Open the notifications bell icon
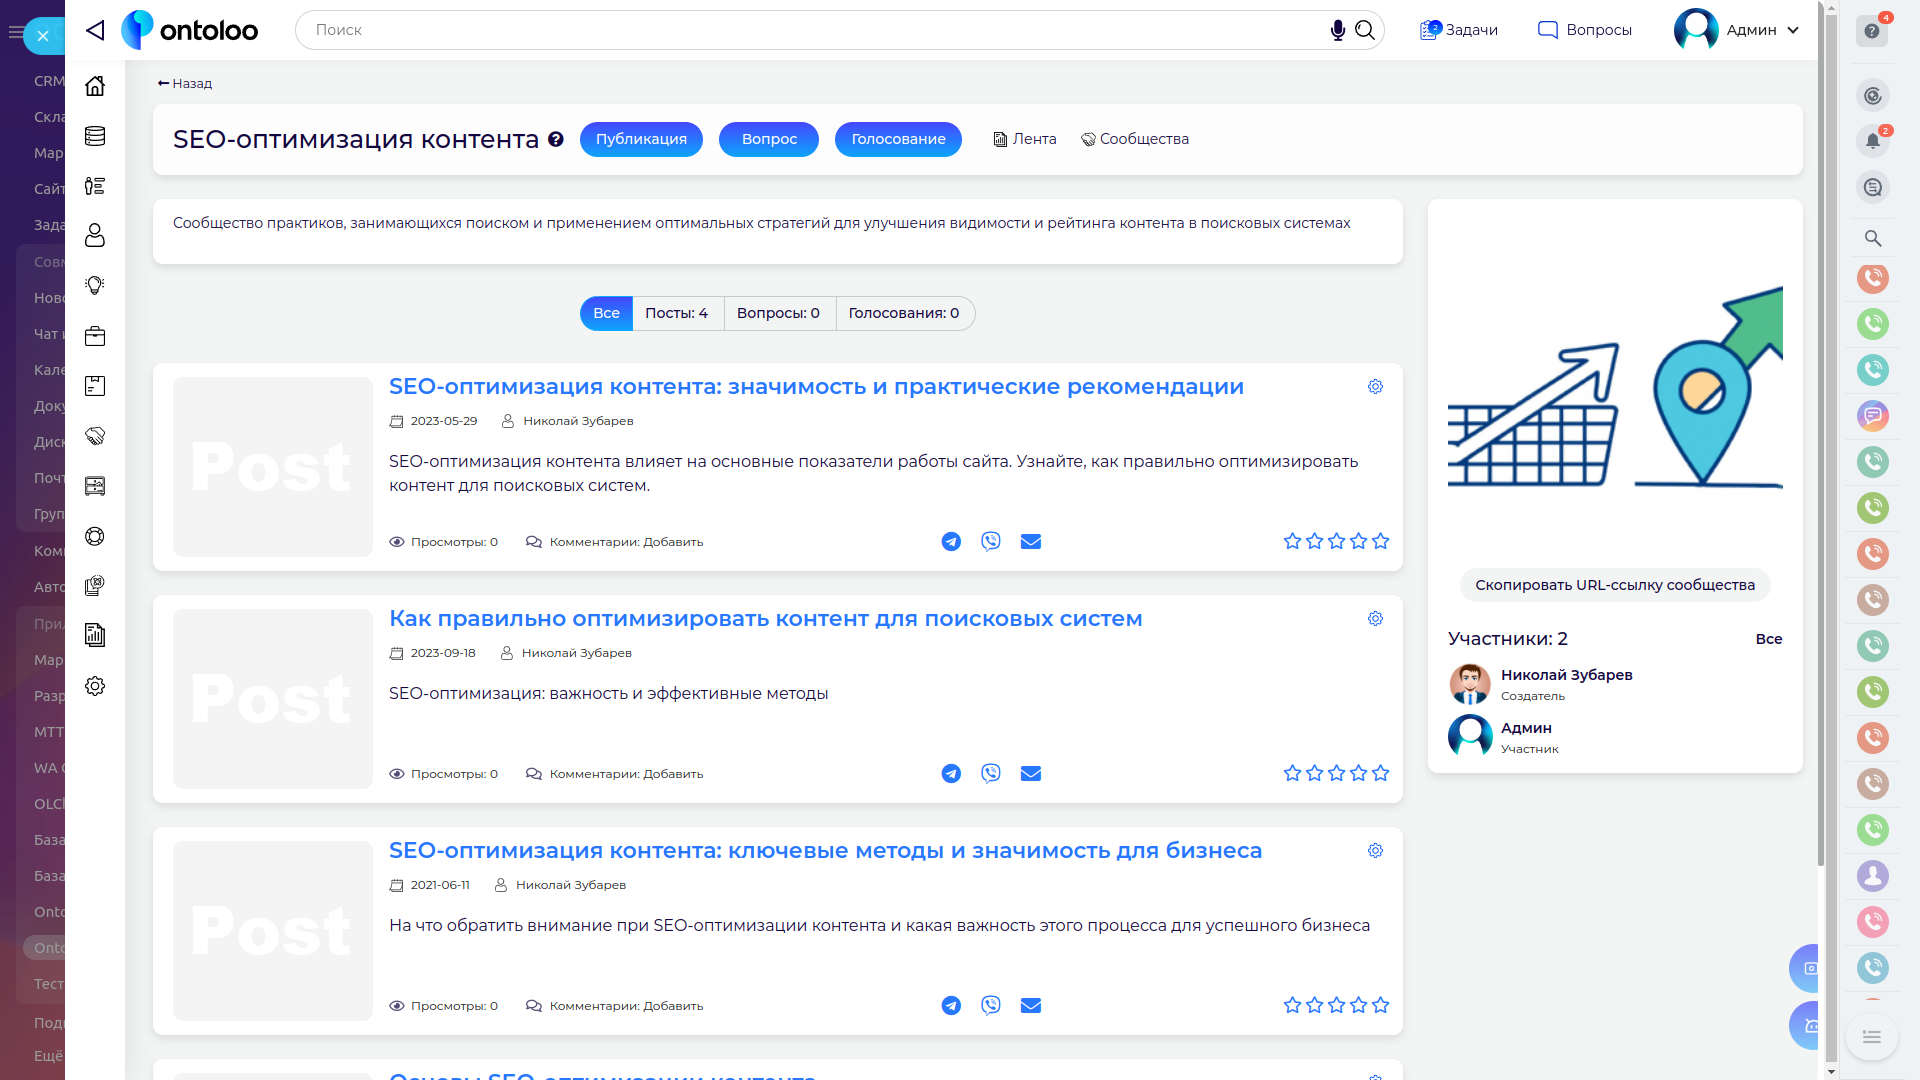The image size is (1920, 1080). (1872, 141)
